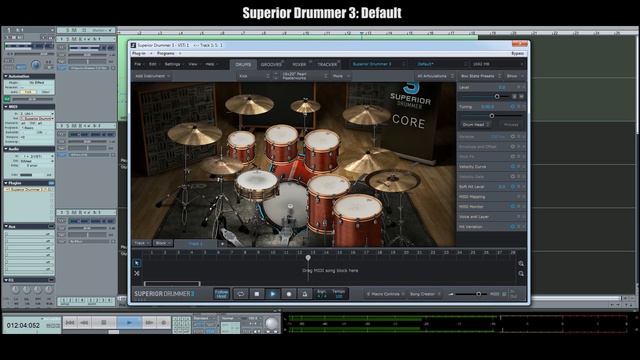The image size is (640, 360).
Task: Click the Tempo value box
Action: point(339,293)
